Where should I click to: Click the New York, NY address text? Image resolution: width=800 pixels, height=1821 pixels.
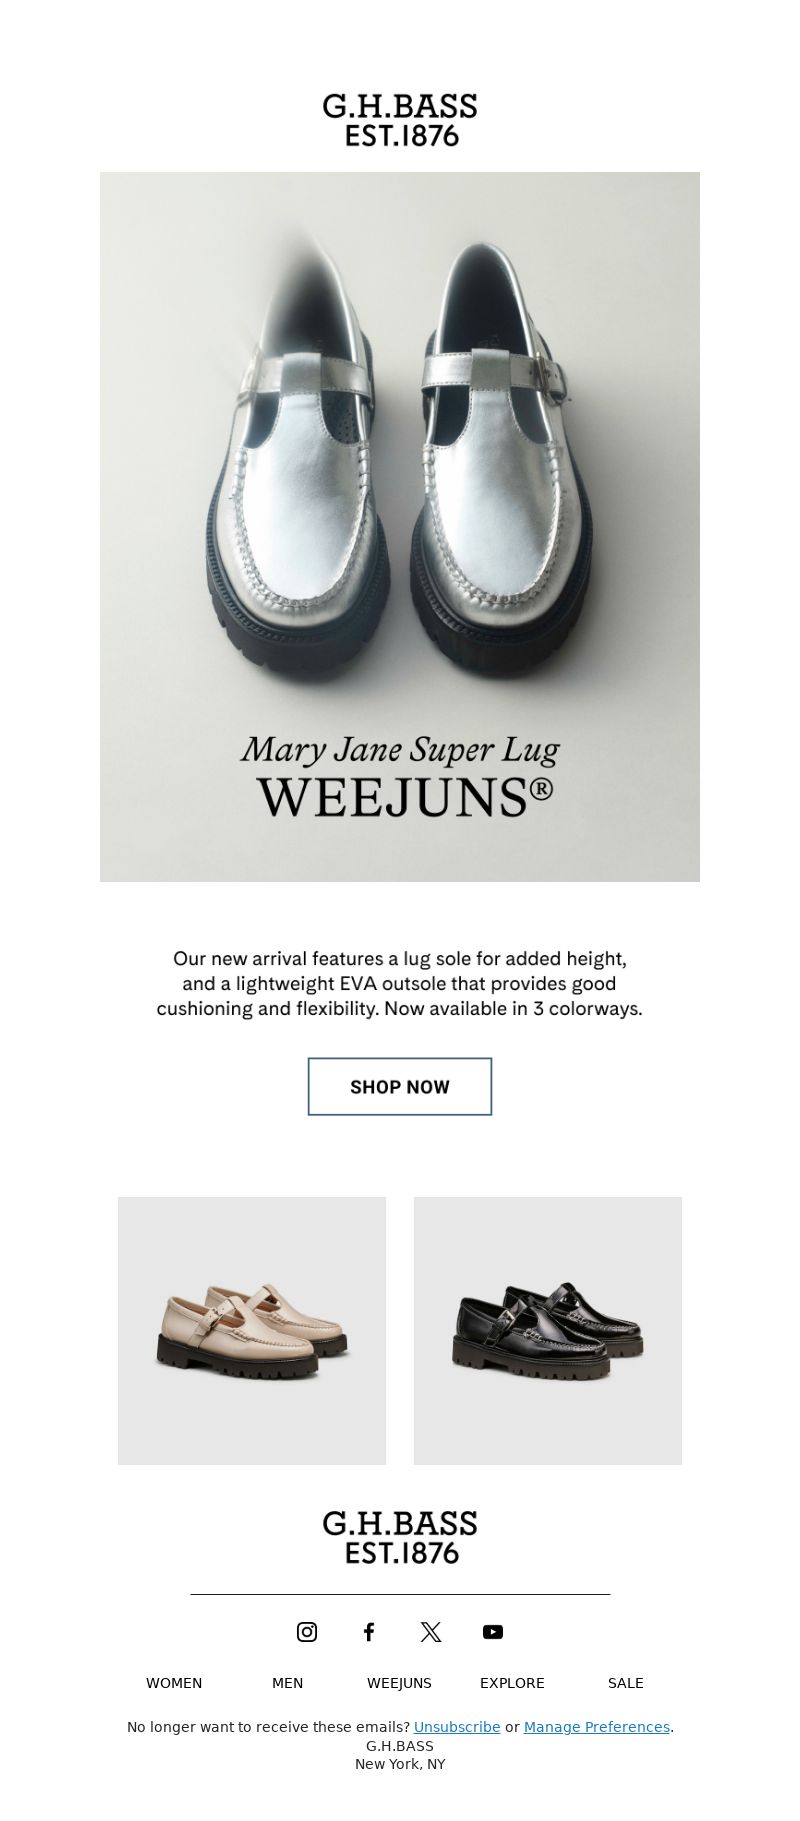400,1764
